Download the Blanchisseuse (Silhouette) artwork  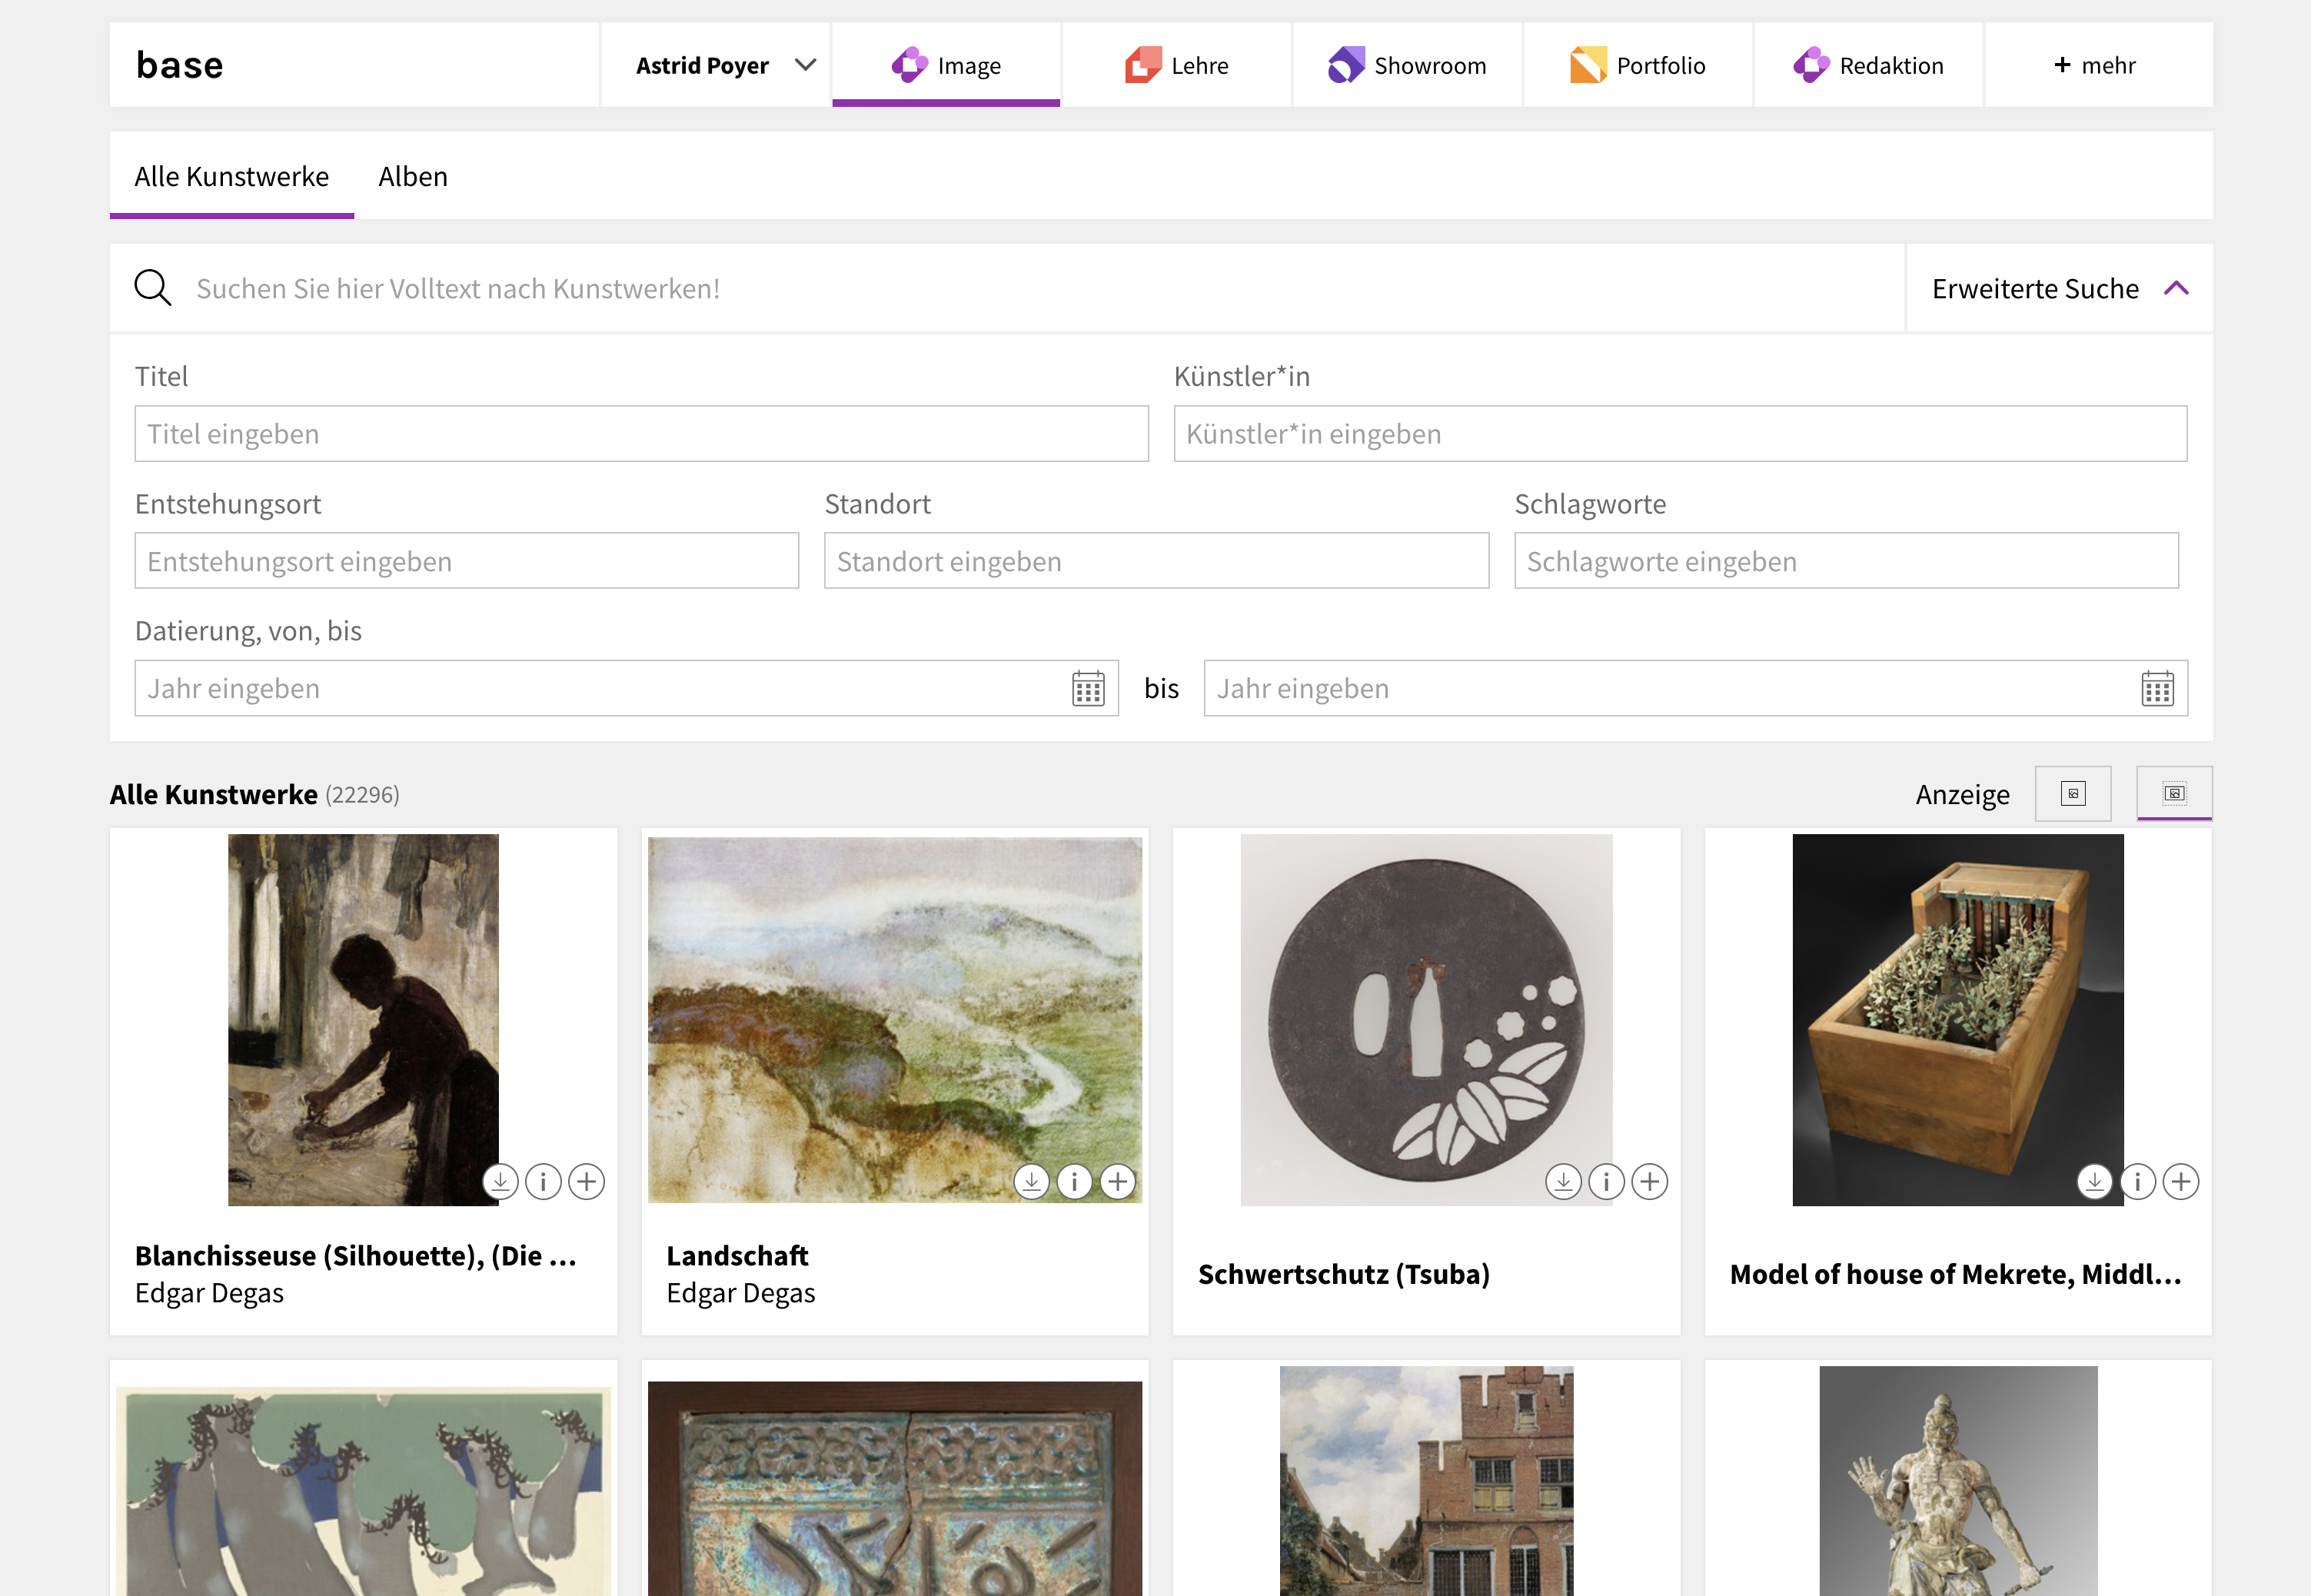[x=500, y=1181]
